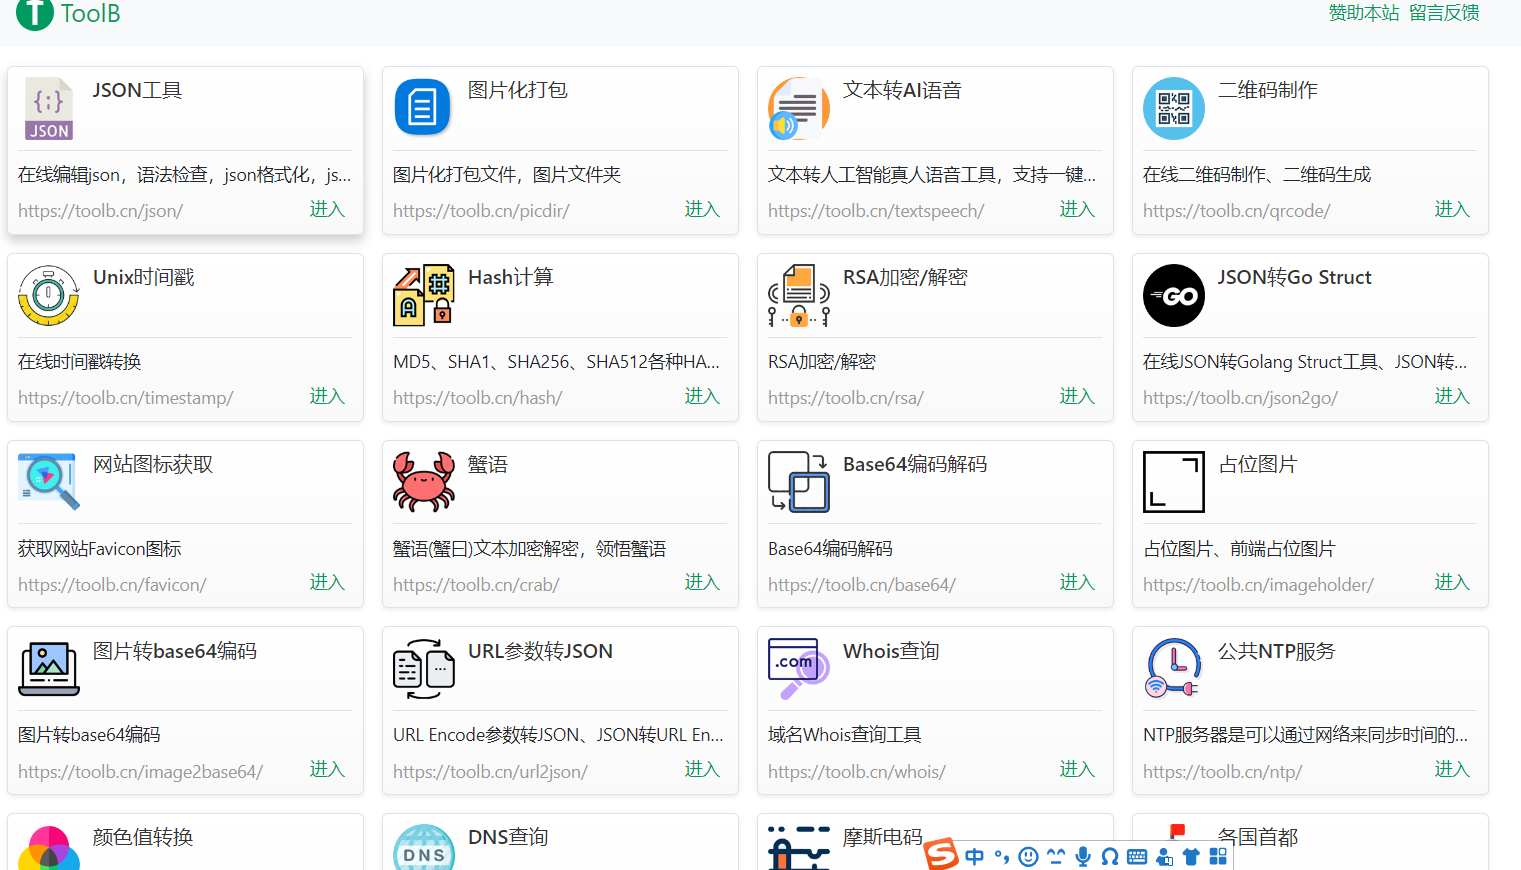Click the 占位图片 square frame icon

pos(1173,481)
